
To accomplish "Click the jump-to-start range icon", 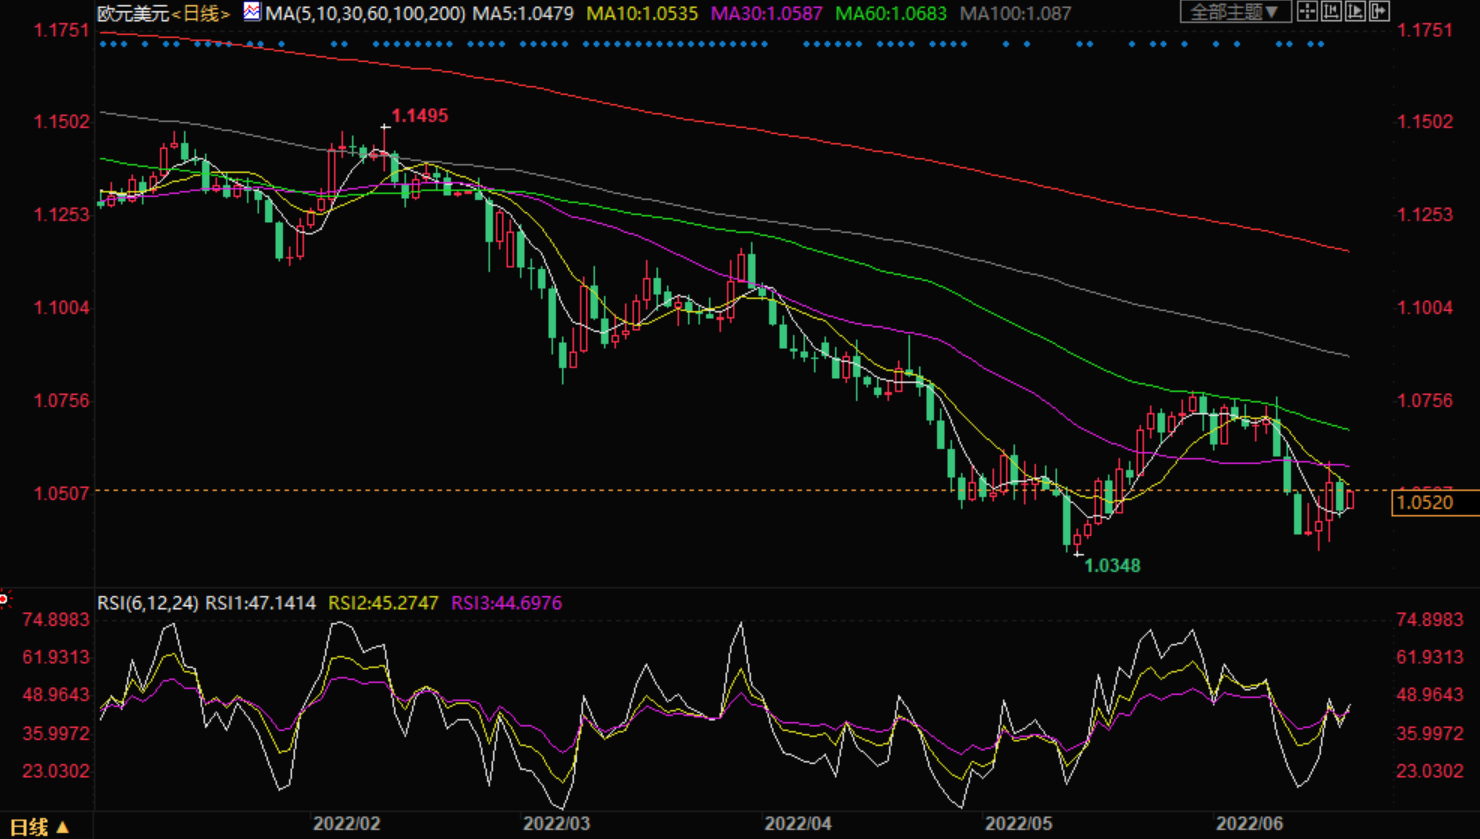I will click(1331, 12).
